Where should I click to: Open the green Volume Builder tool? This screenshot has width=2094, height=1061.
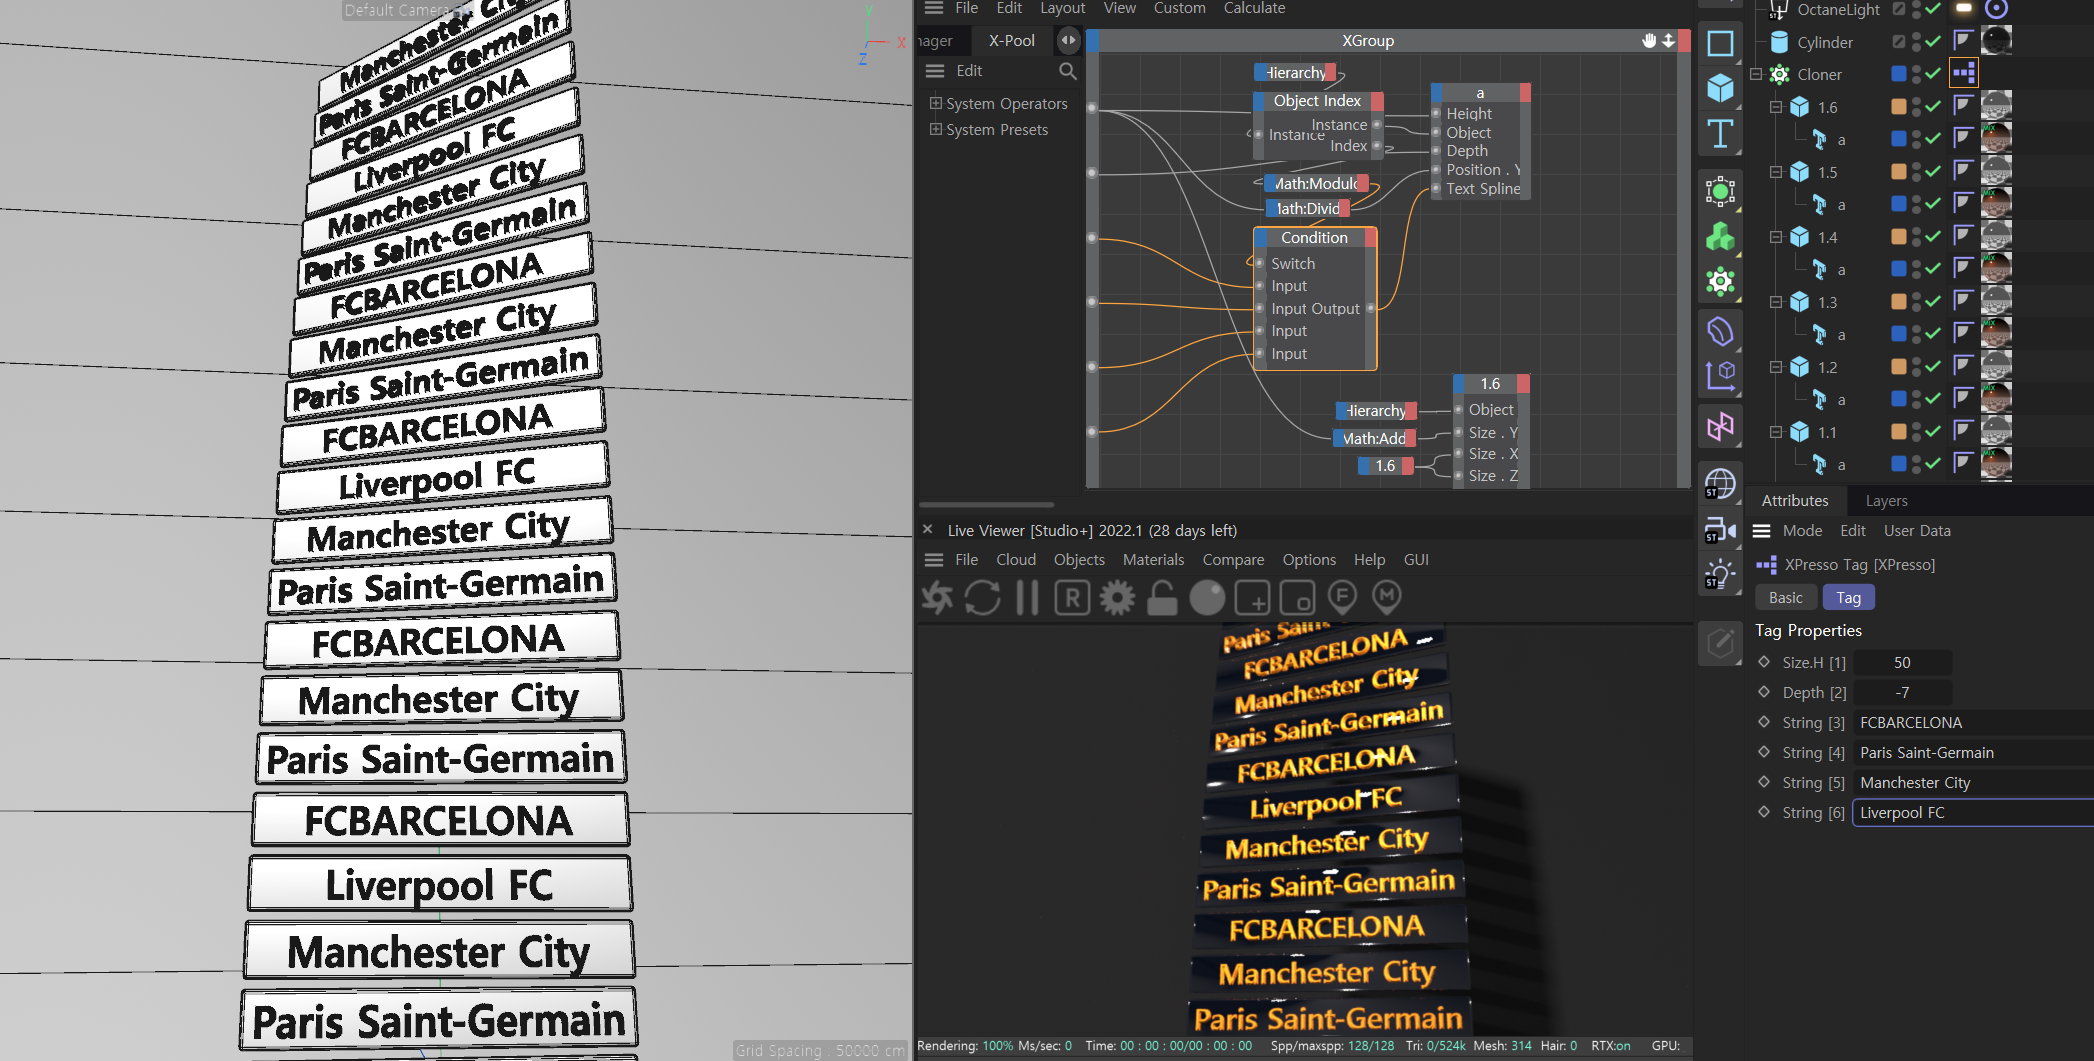click(1720, 237)
